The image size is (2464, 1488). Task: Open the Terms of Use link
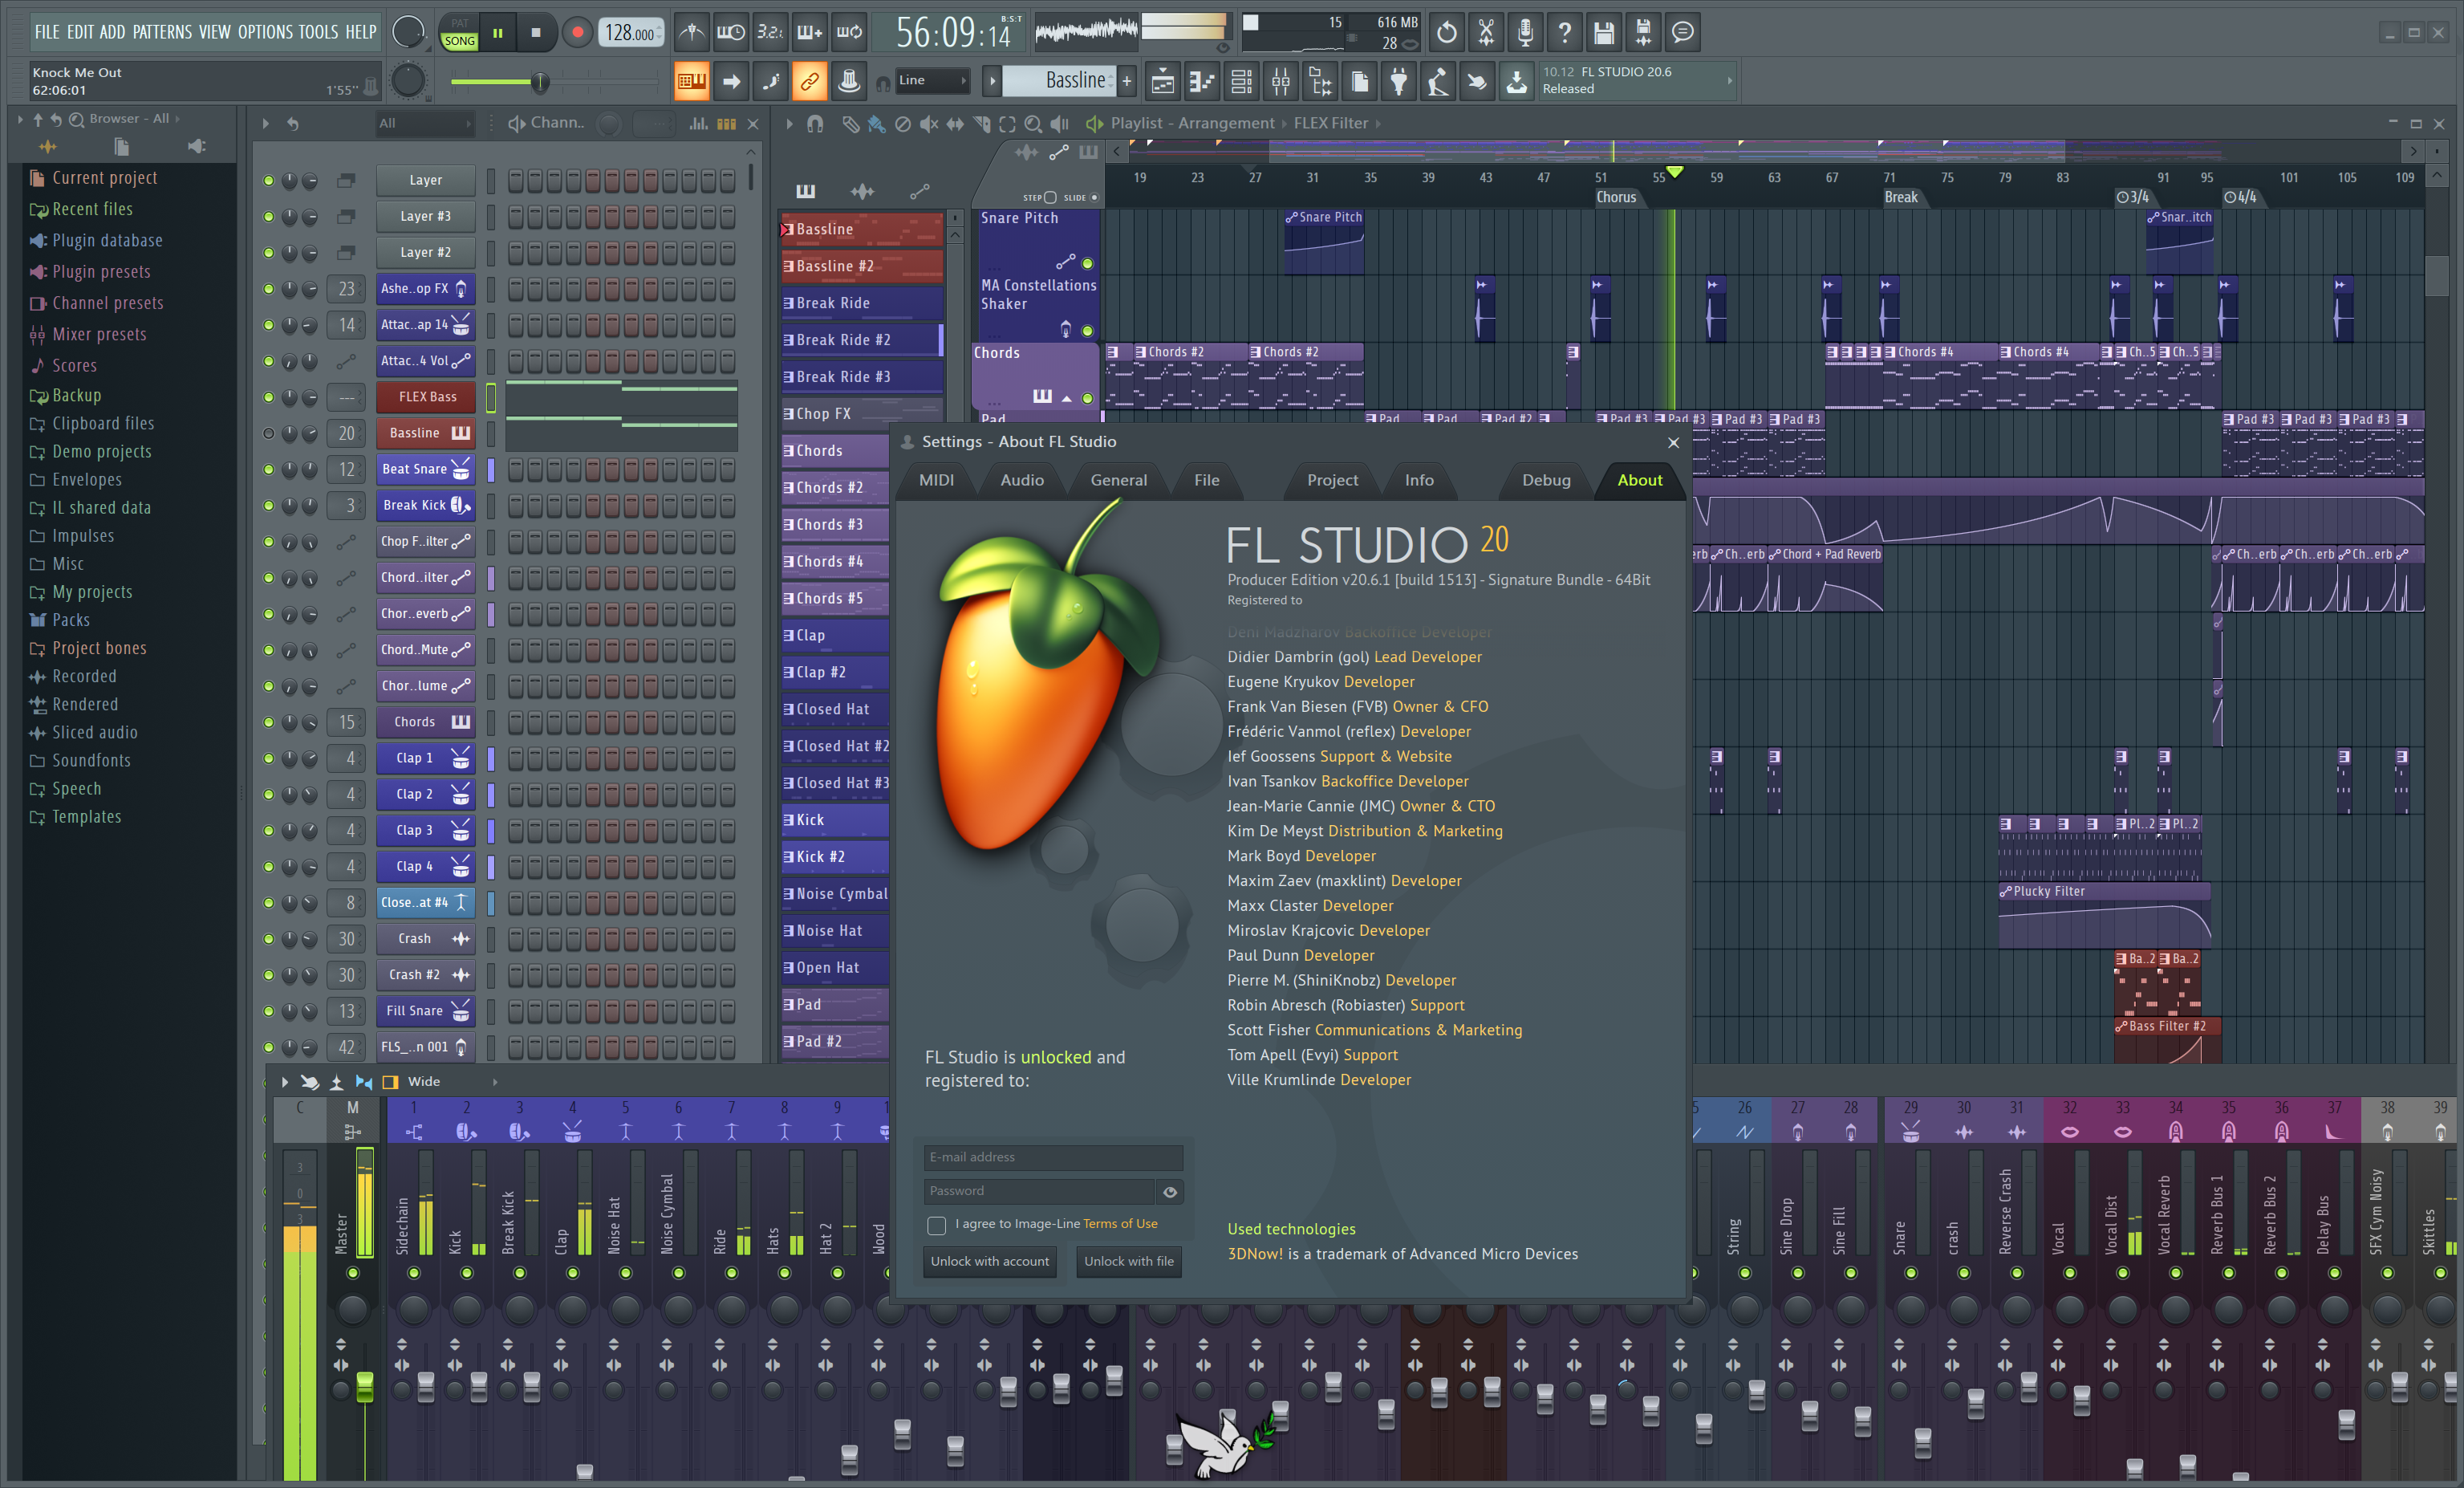[x=1119, y=1224]
